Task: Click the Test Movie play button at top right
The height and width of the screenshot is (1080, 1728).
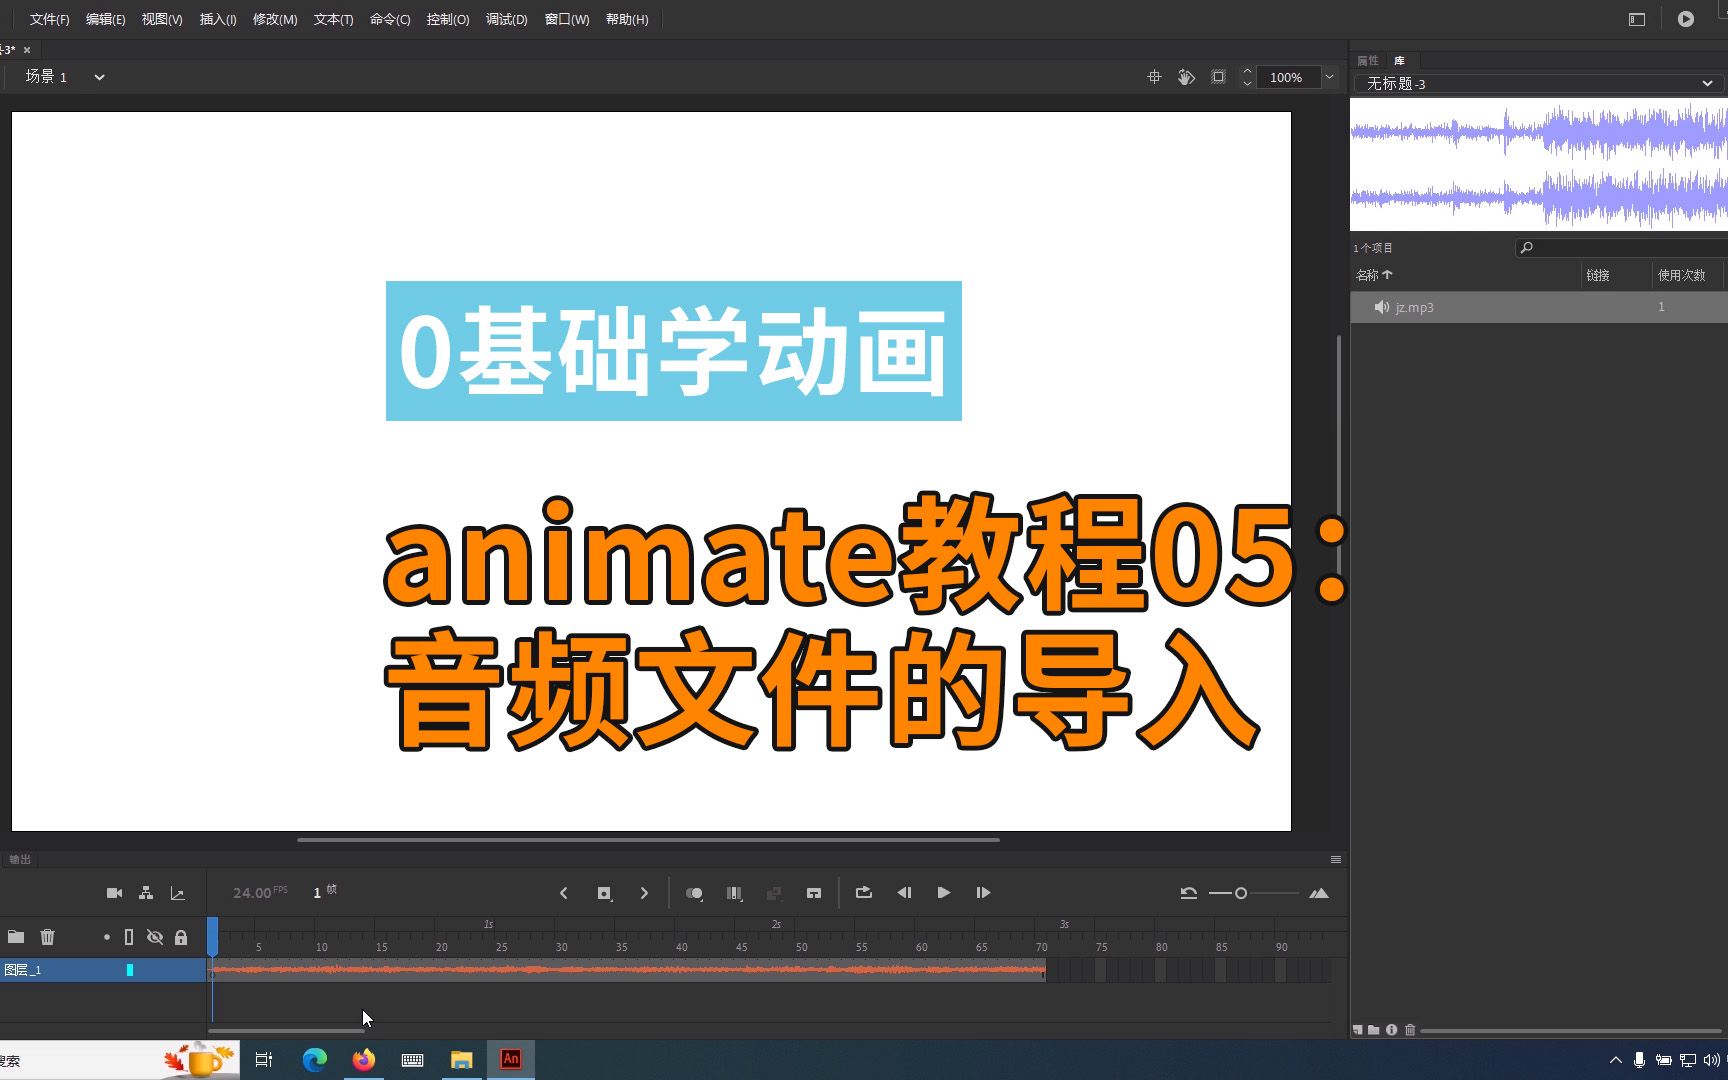Action: click(x=1686, y=19)
